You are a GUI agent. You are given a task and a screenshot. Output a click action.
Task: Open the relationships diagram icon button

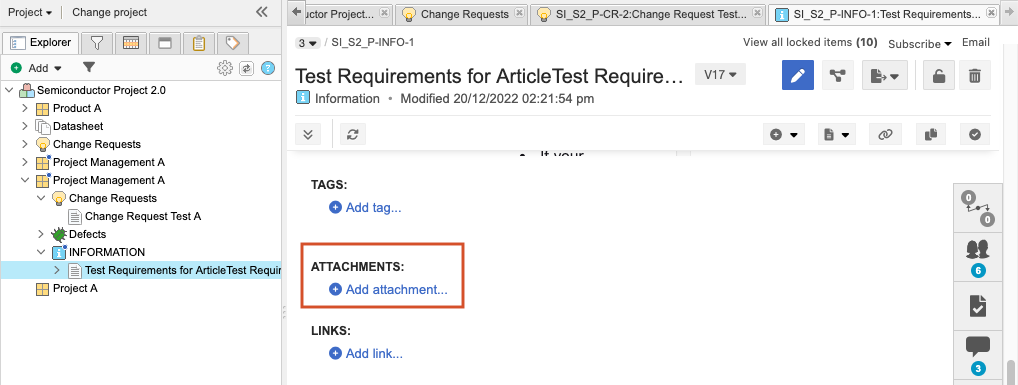838,75
